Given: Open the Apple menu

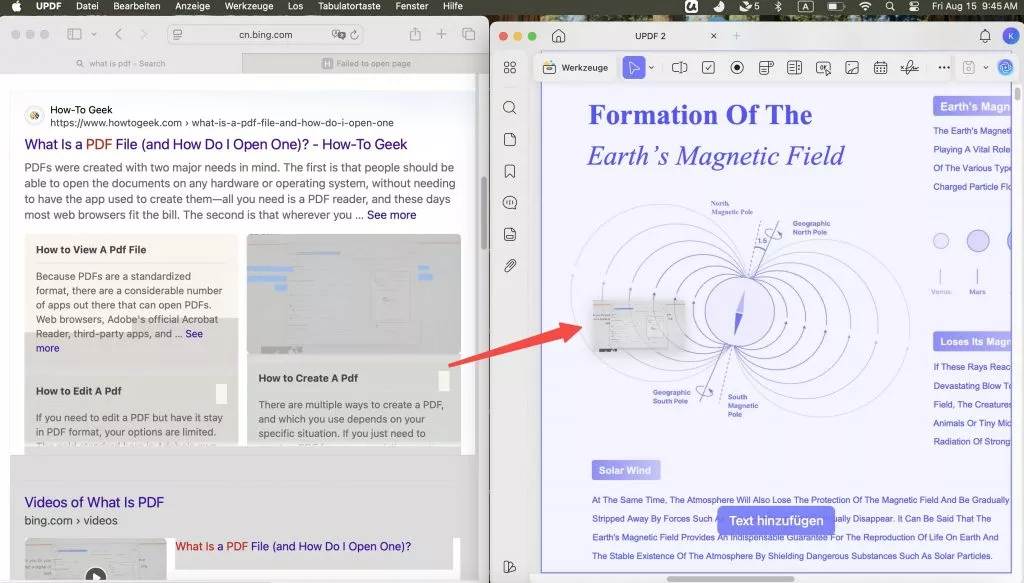Looking at the screenshot, I should tap(17, 6).
